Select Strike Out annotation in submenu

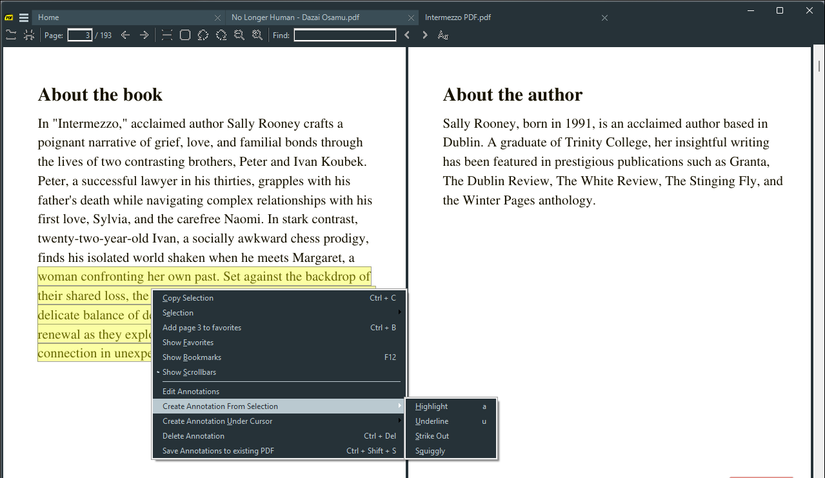point(451,436)
